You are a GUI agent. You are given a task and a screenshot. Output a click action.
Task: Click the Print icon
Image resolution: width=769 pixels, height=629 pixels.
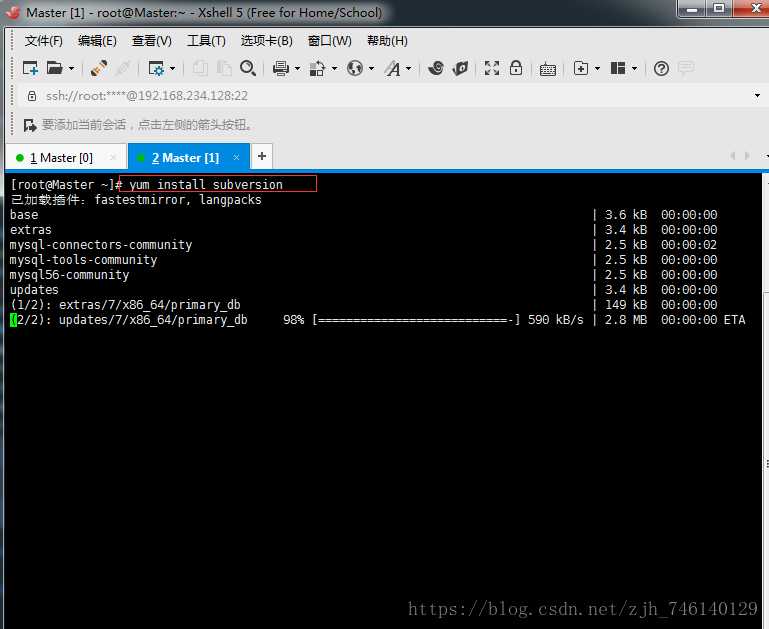[x=281, y=68]
